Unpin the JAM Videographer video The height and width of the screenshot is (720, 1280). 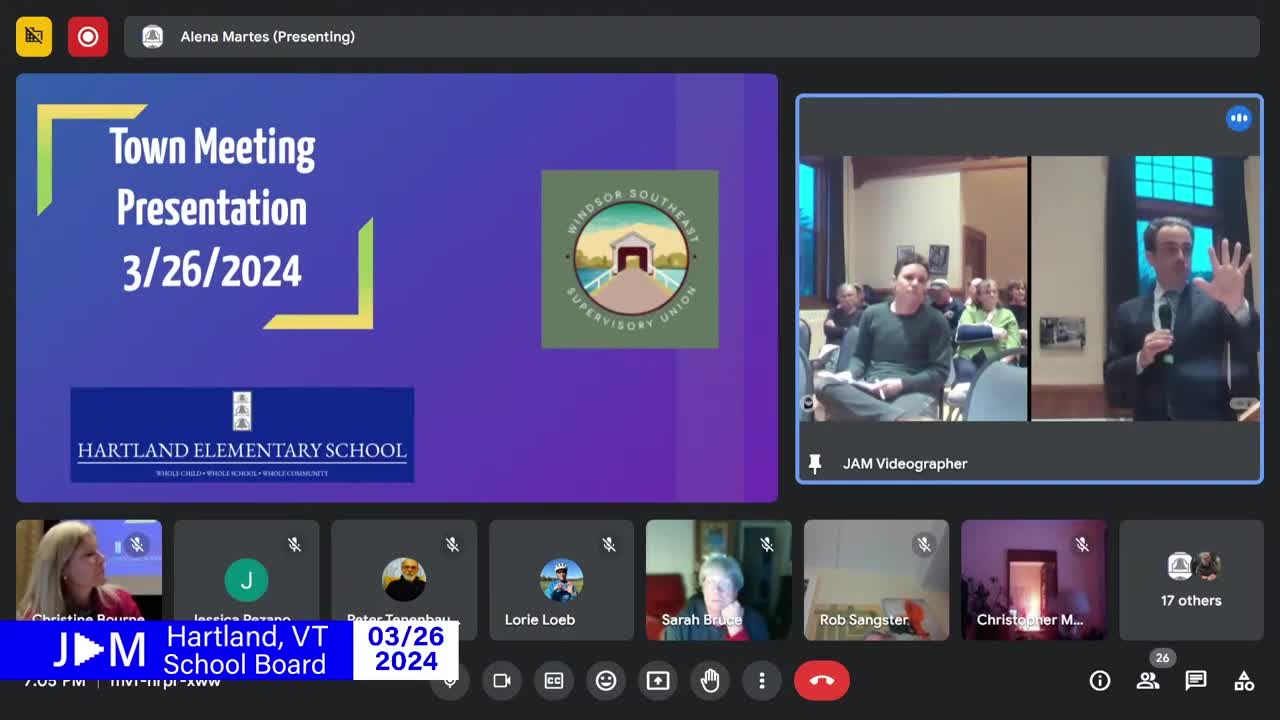point(815,464)
